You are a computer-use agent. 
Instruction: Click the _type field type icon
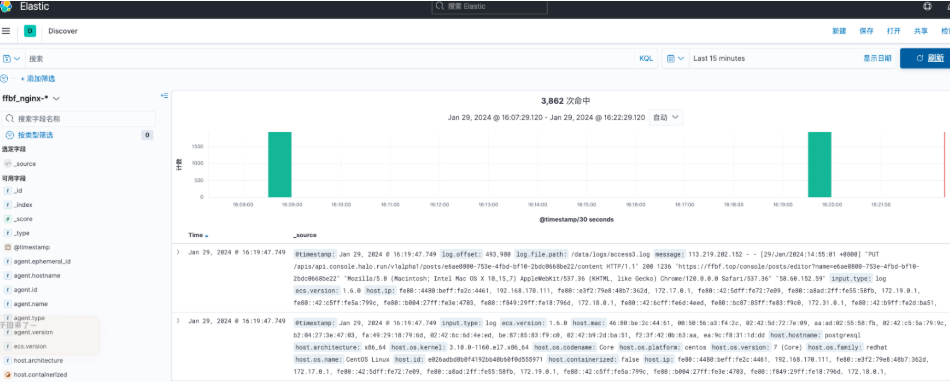coord(8,233)
